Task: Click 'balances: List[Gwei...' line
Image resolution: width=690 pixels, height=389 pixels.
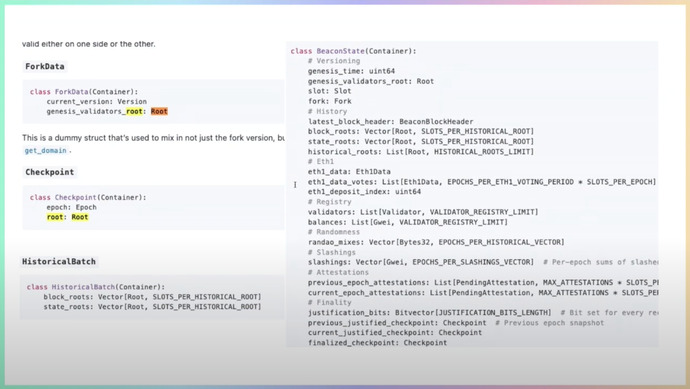Action: [408, 222]
